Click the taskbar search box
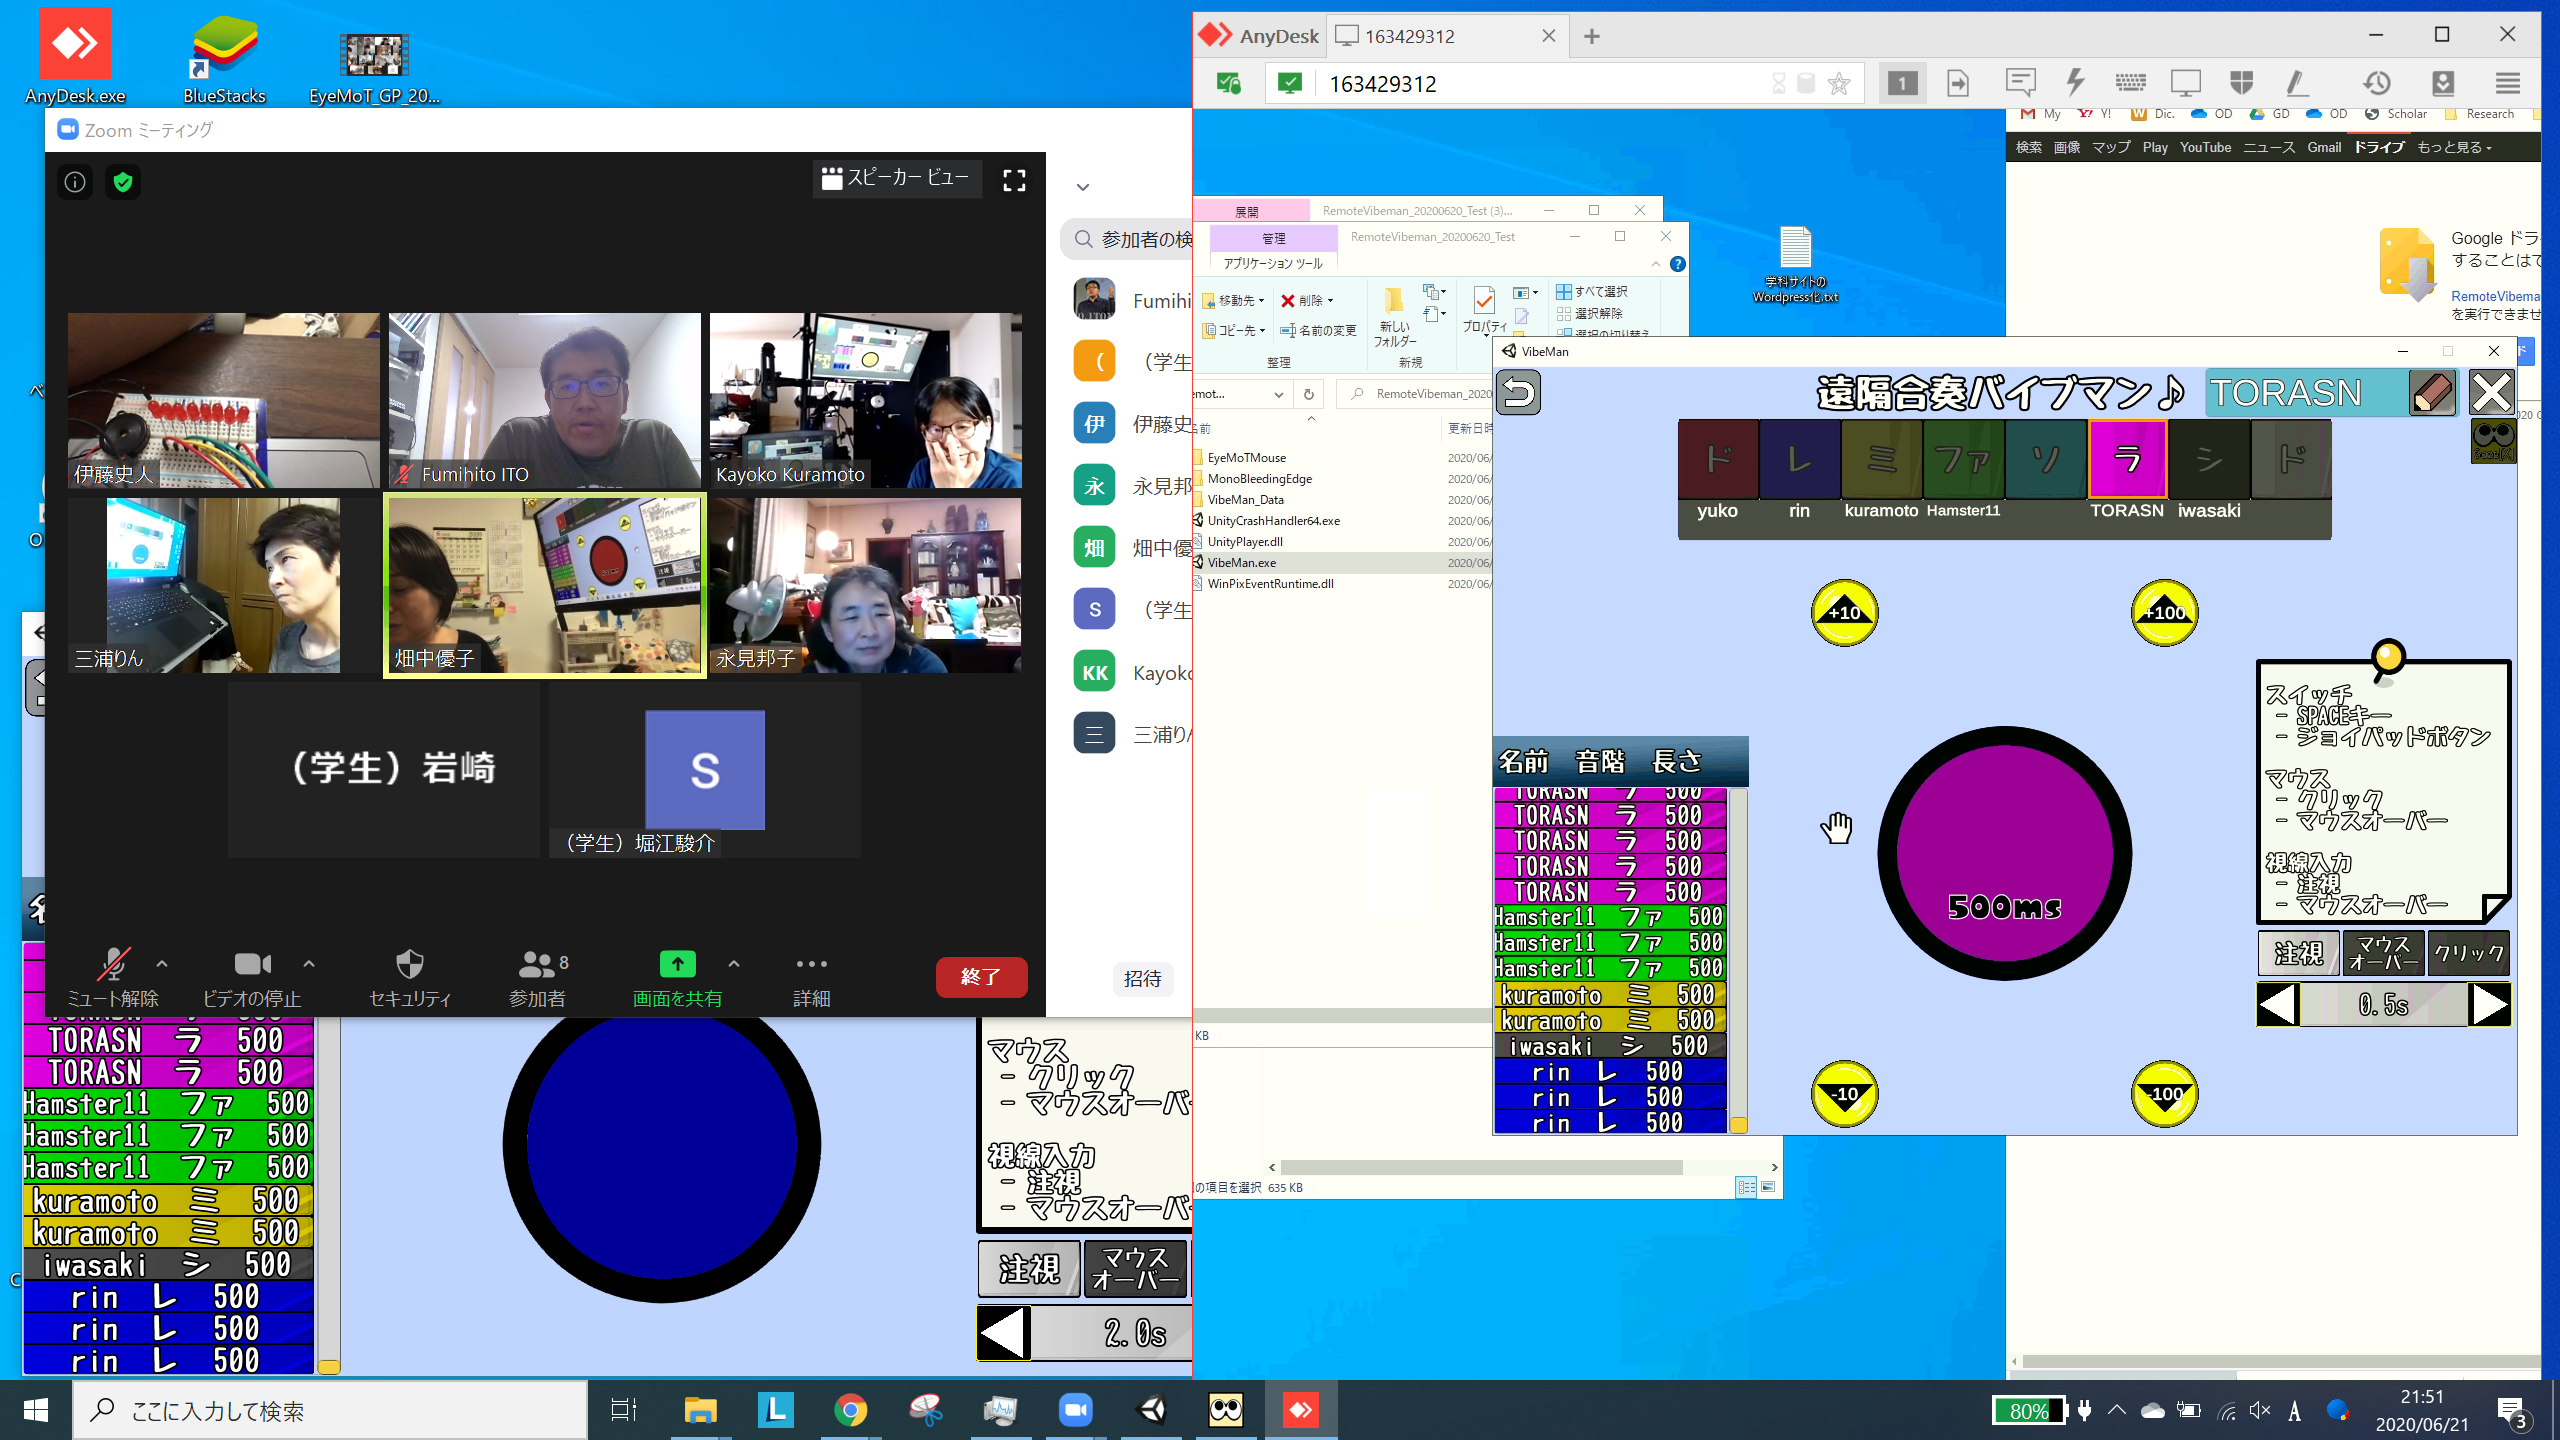 pos(330,1410)
